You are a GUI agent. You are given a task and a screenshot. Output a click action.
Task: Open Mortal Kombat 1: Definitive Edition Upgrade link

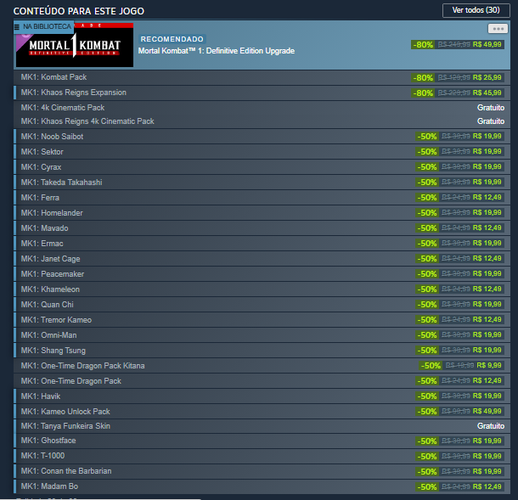tap(216, 51)
